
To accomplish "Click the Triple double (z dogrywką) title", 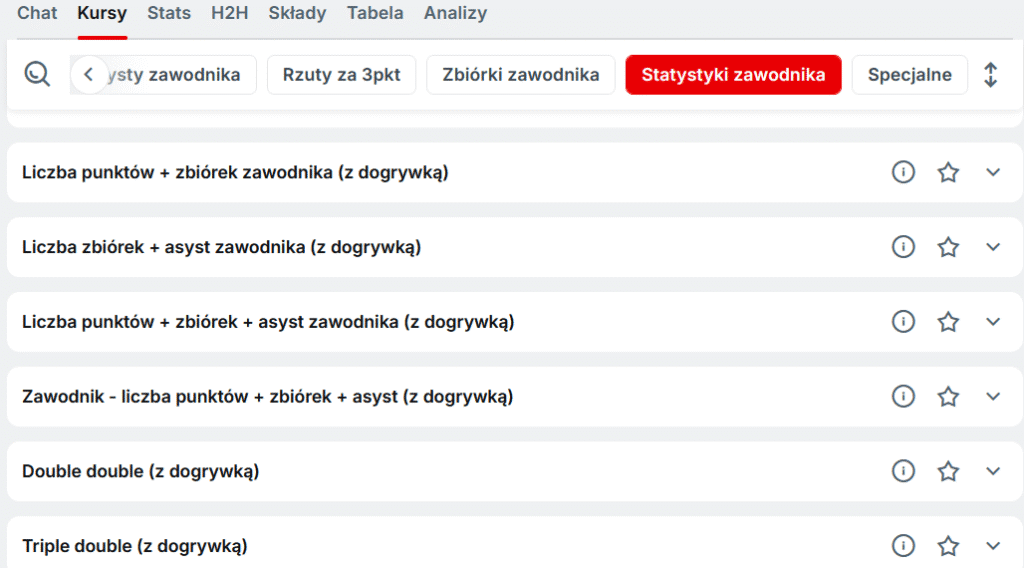I will [x=135, y=546].
